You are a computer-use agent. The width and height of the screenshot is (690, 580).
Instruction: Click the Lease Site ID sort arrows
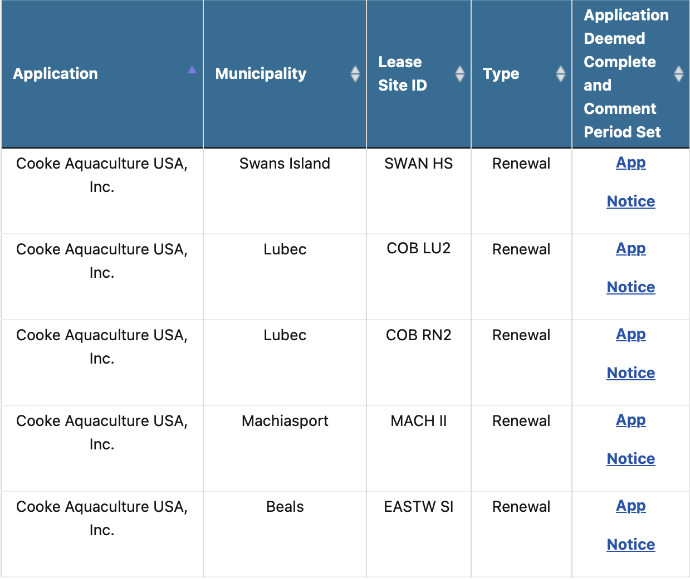pyautogui.click(x=460, y=74)
